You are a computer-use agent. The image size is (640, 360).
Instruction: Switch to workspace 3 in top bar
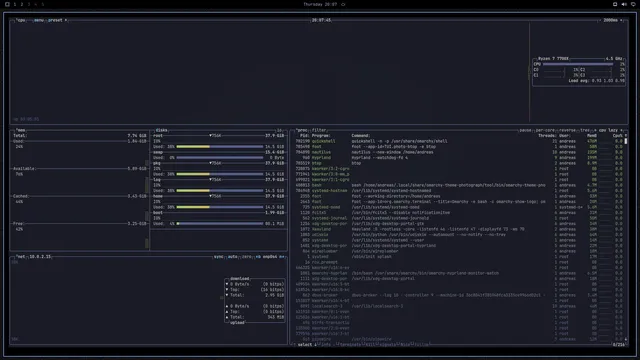(x=29, y=4)
